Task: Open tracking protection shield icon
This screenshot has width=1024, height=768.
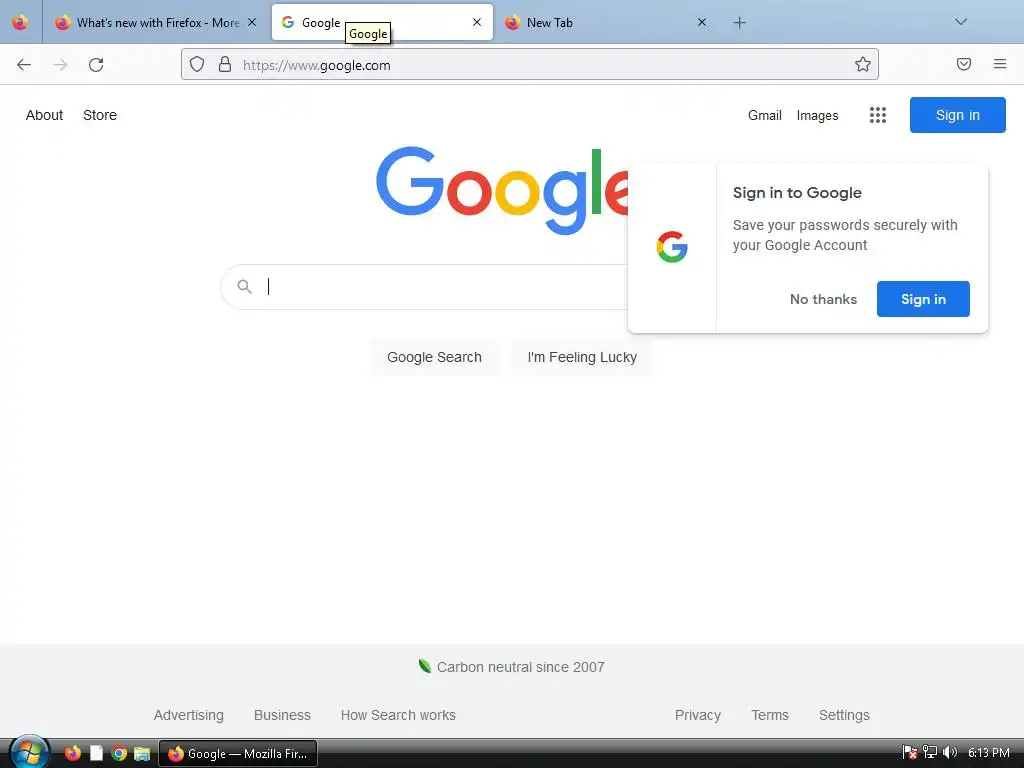Action: click(197, 64)
